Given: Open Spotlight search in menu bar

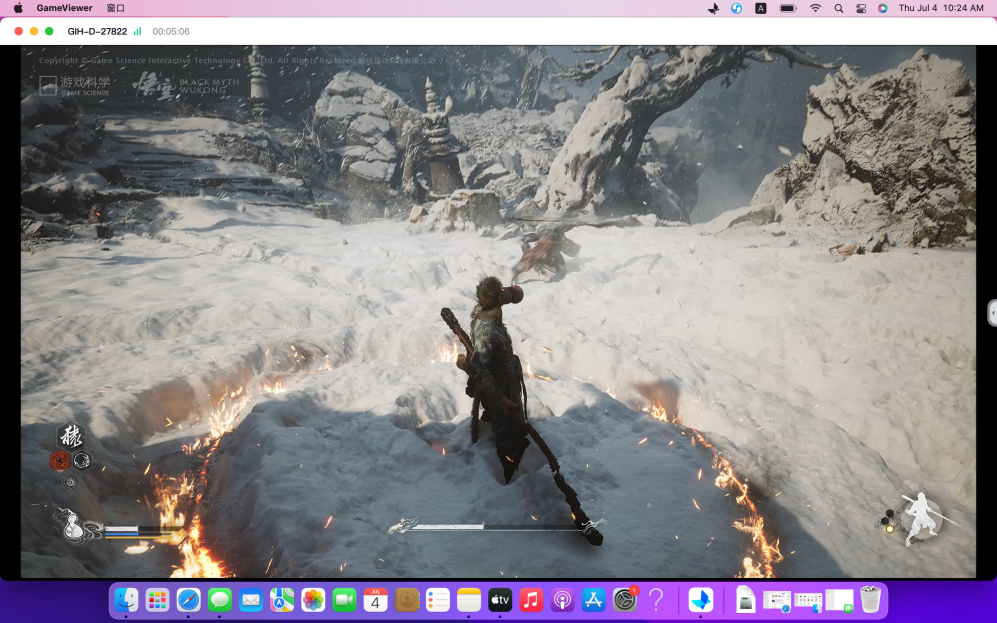Looking at the screenshot, I should [838, 8].
